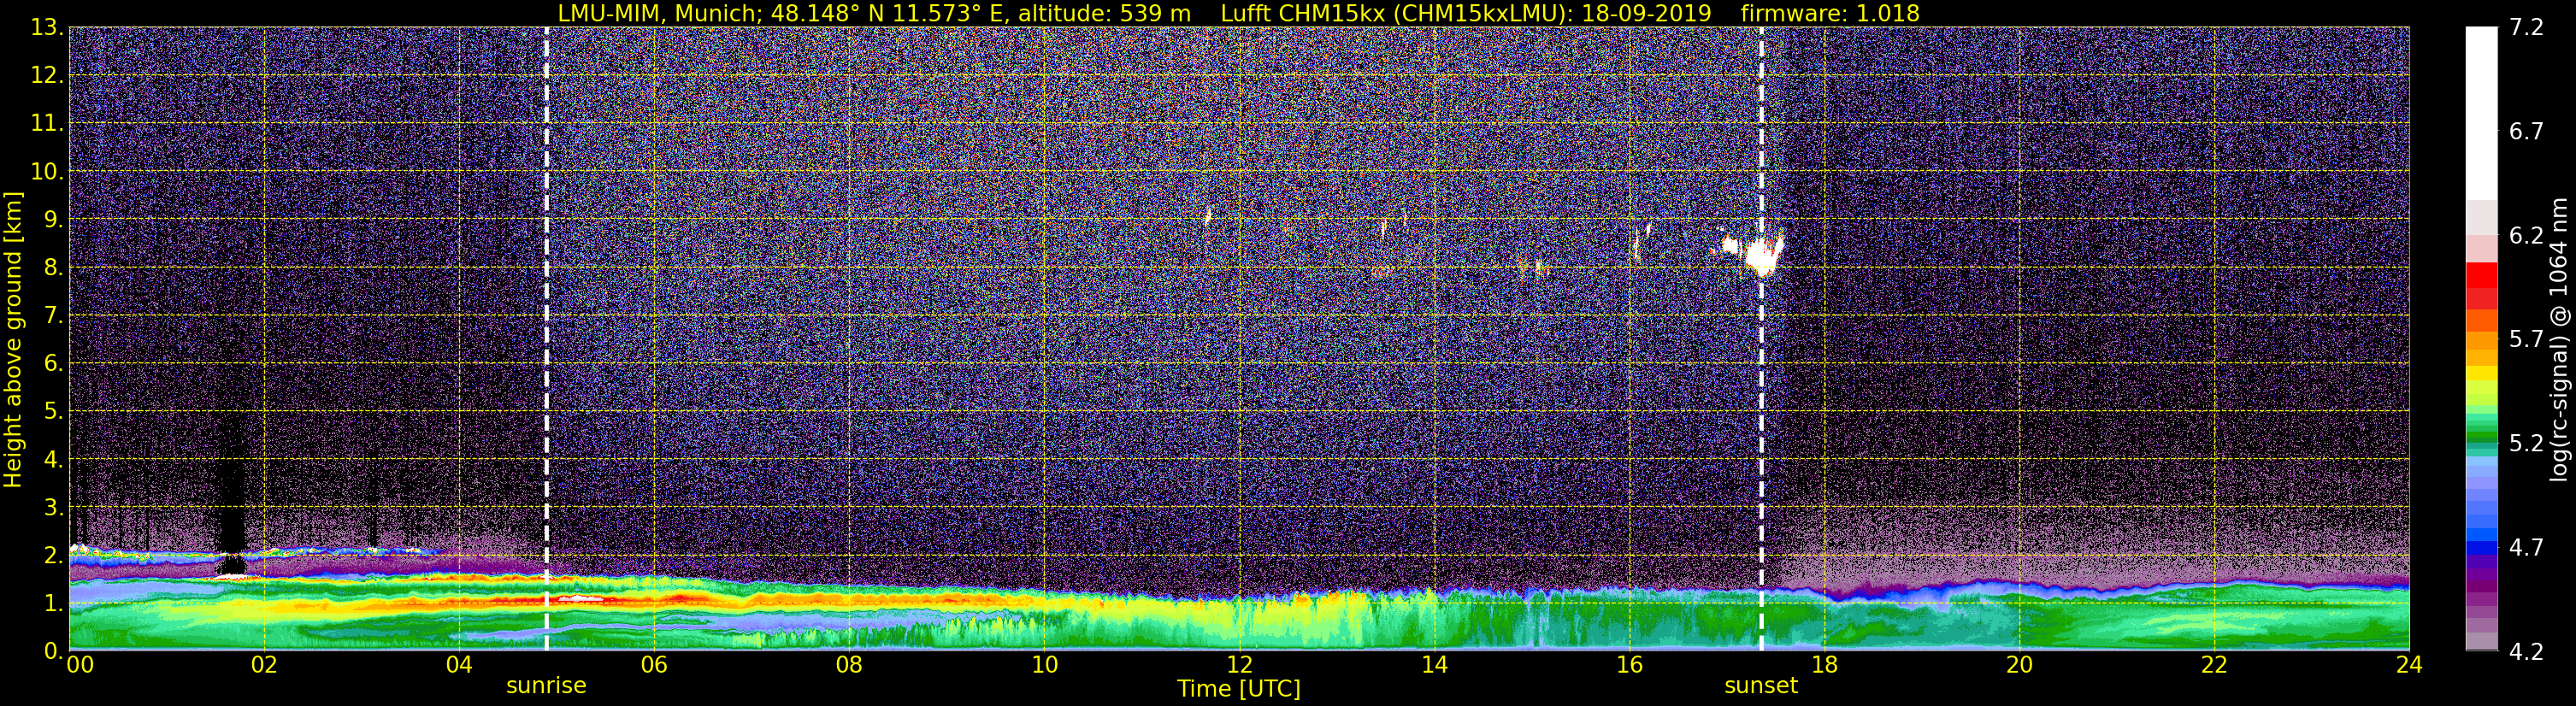The image size is (2576, 706).
Task: Click the height axis tick '8.'
Action: click(54, 267)
